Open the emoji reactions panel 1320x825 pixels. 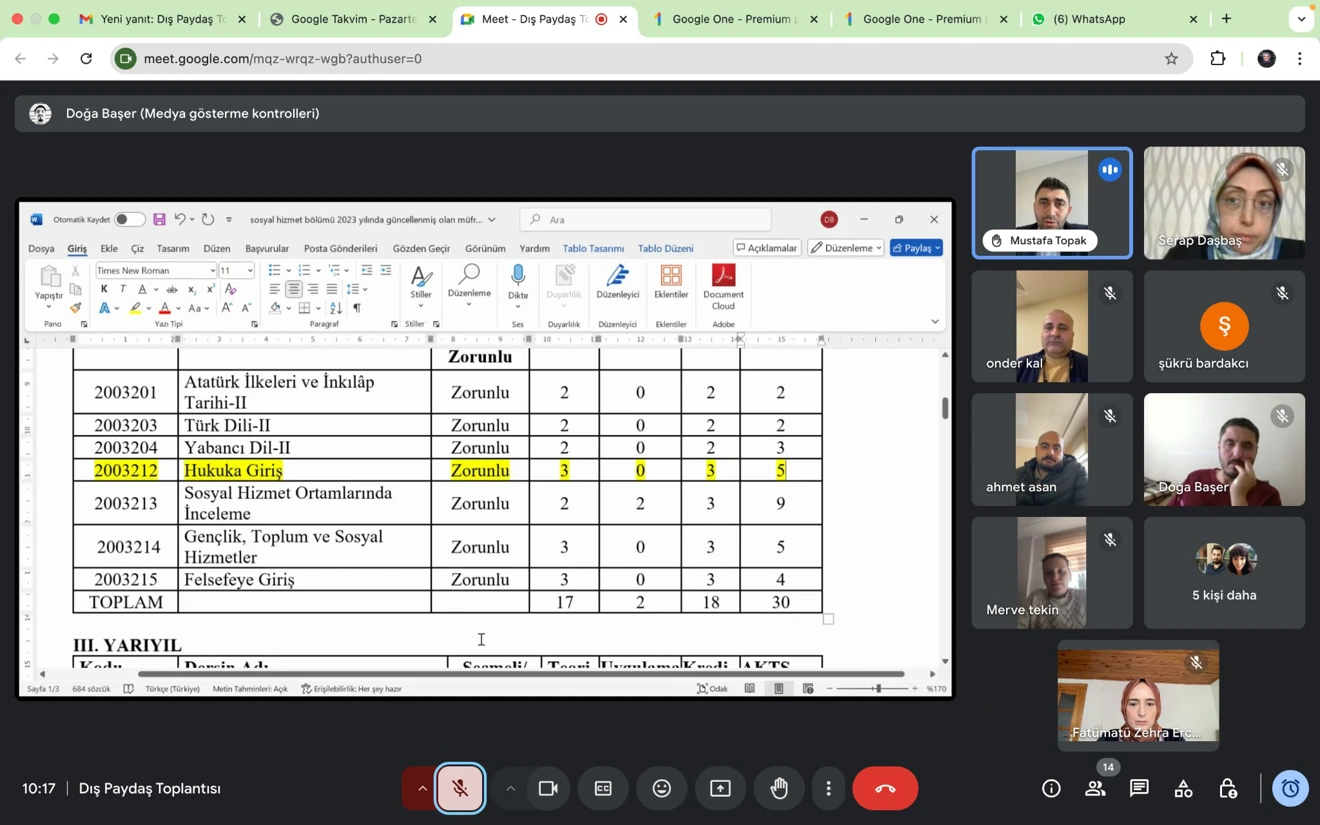pyautogui.click(x=661, y=788)
